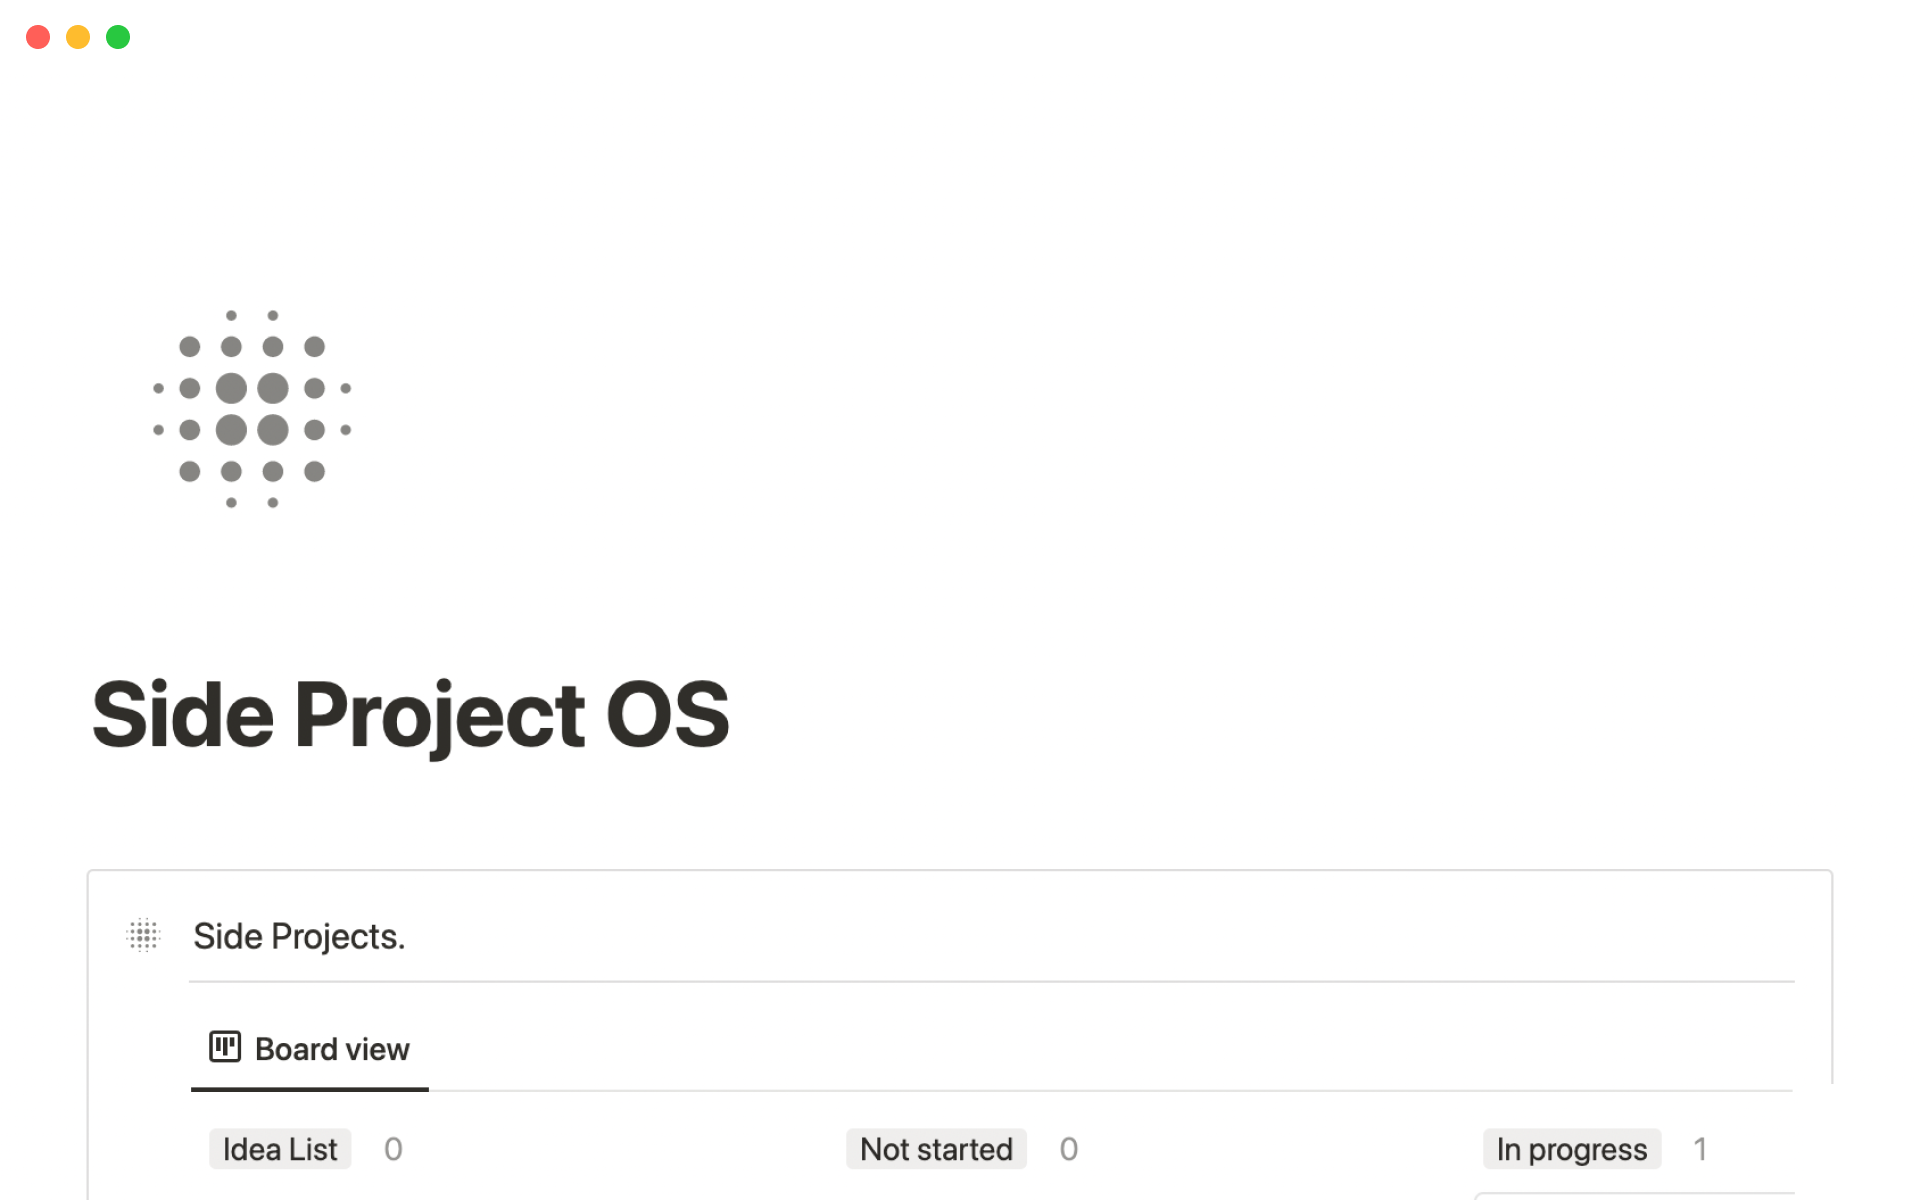Click the Idea List item count

click(x=393, y=1149)
